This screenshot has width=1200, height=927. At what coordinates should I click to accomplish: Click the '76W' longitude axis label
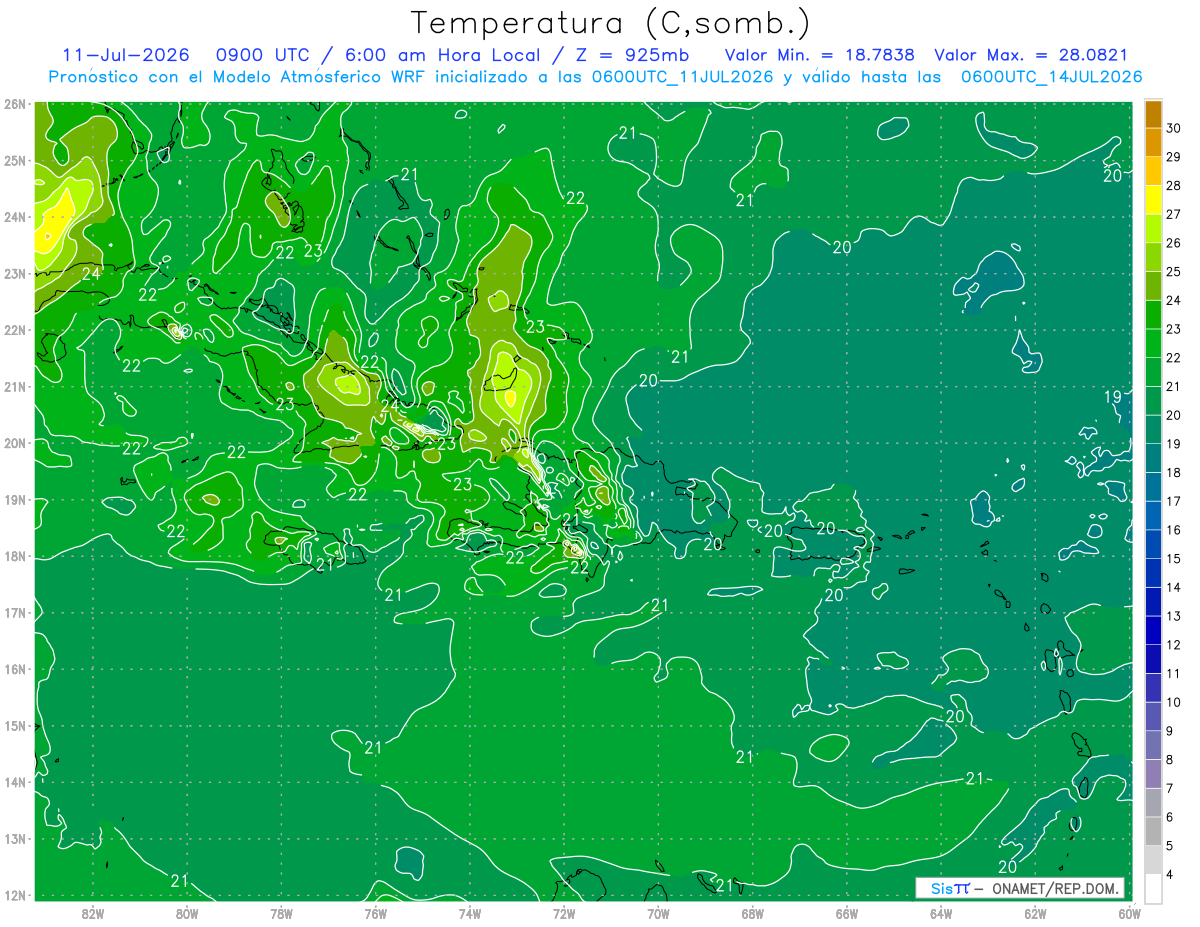(375, 913)
